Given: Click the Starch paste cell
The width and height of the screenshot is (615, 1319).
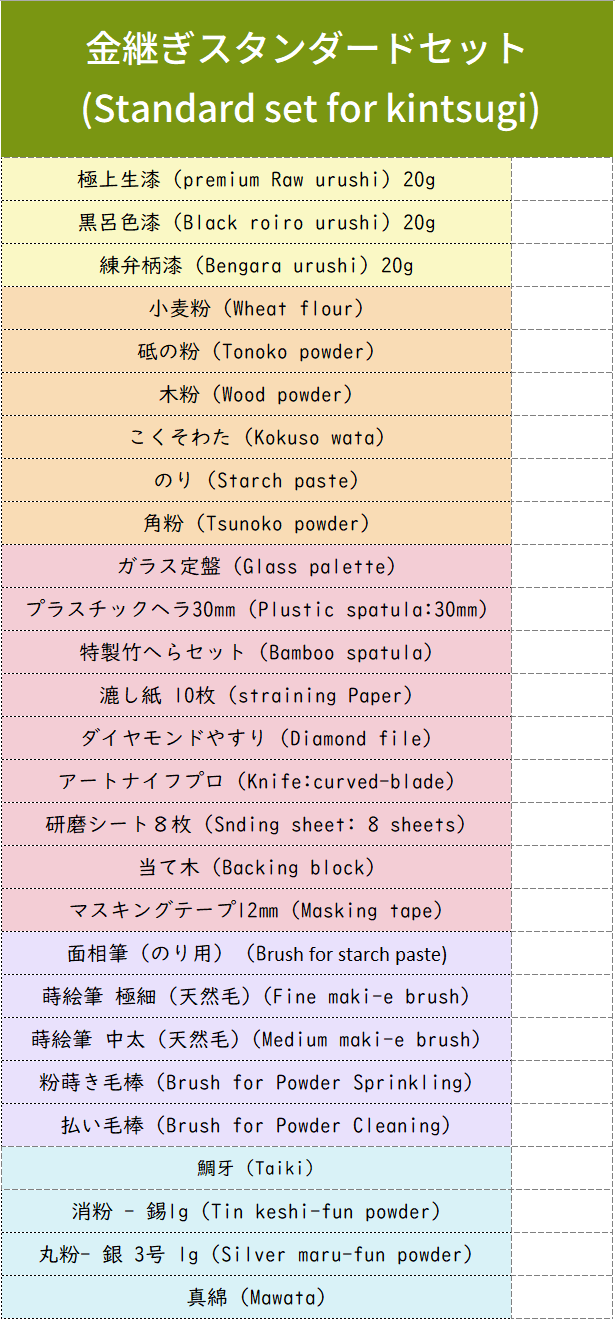Looking at the screenshot, I should pos(256,480).
